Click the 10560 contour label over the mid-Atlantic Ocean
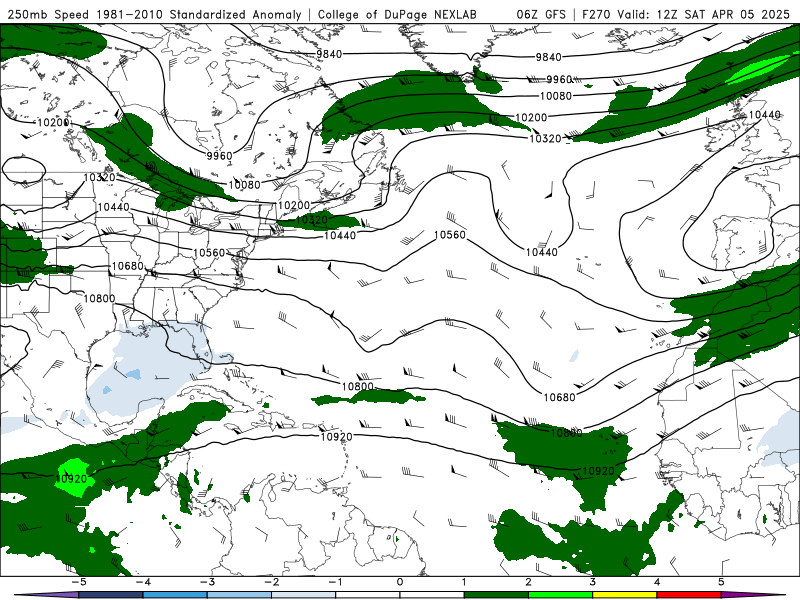 coord(450,235)
